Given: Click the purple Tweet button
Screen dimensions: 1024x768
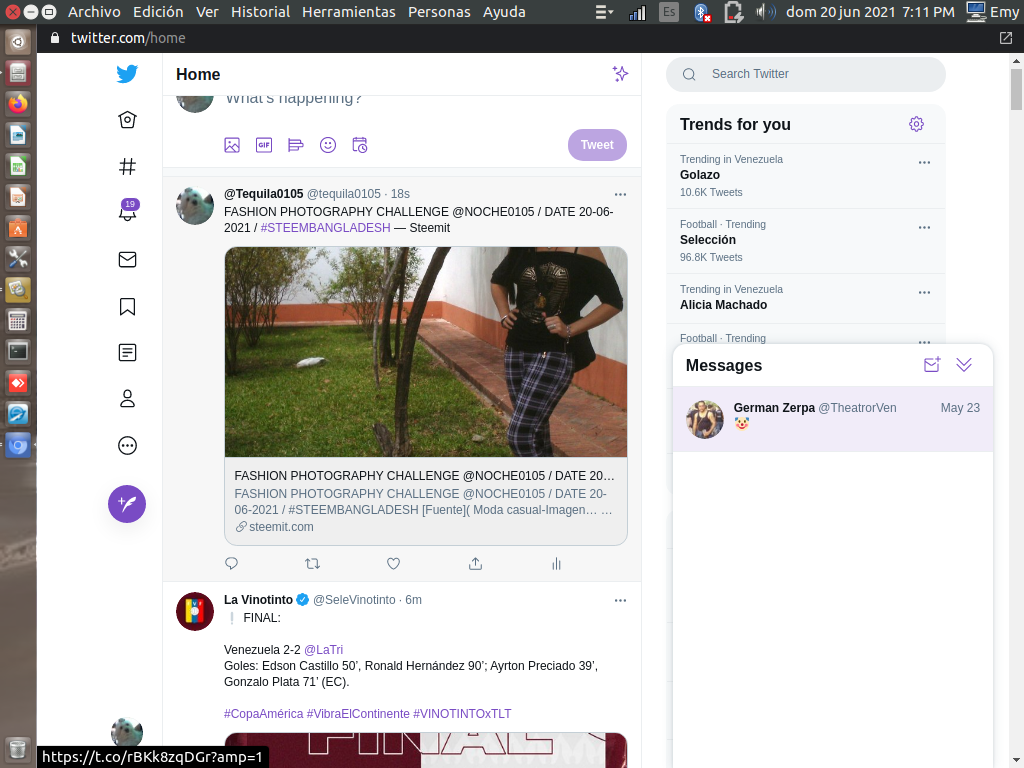Looking at the screenshot, I should tap(597, 145).
